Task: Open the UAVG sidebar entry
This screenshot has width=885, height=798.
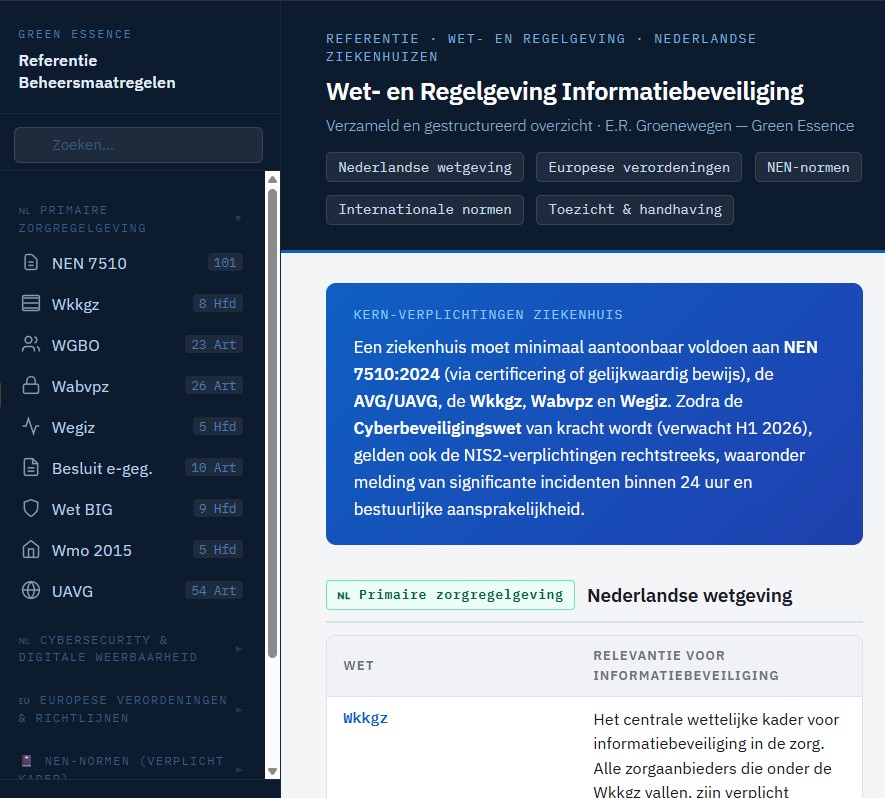Action: pos(132,591)
